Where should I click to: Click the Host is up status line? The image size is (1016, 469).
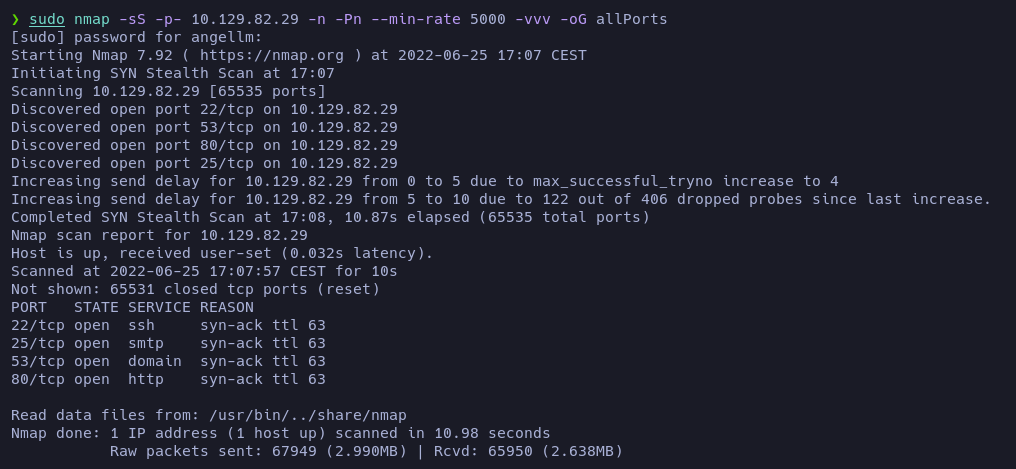[x=222, y=253]
